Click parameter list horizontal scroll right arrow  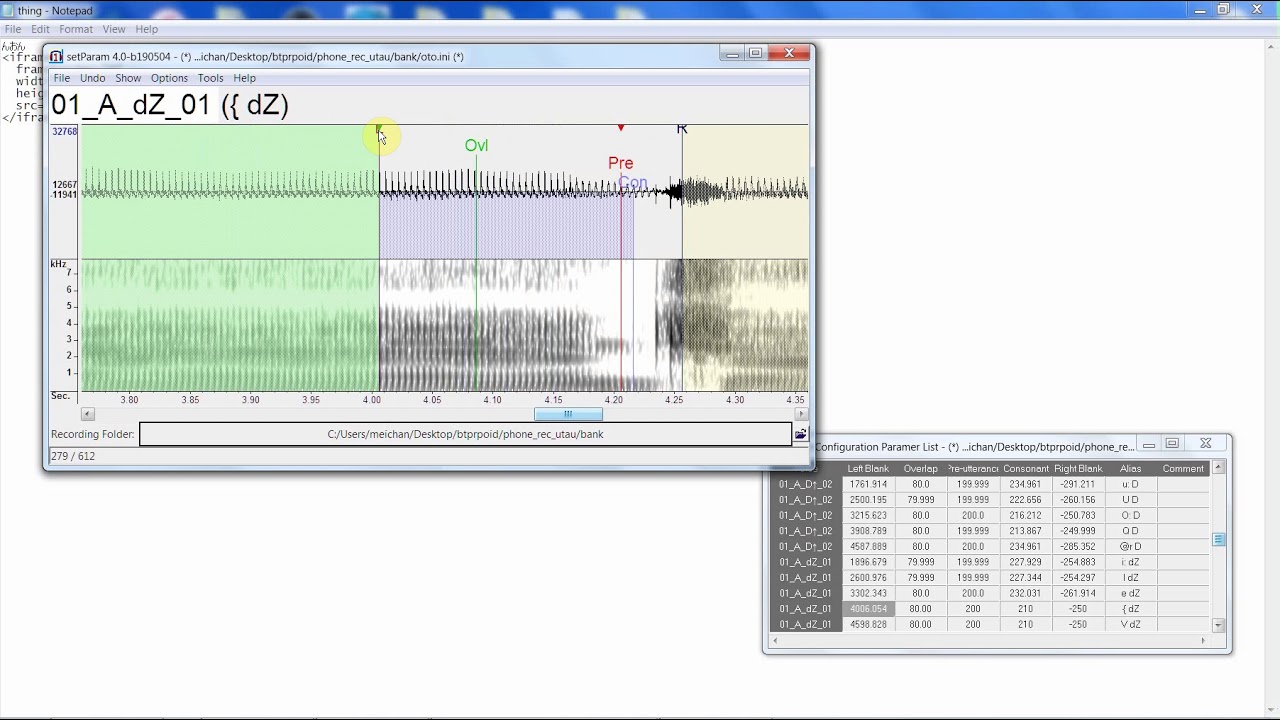tap(1203, 641)
